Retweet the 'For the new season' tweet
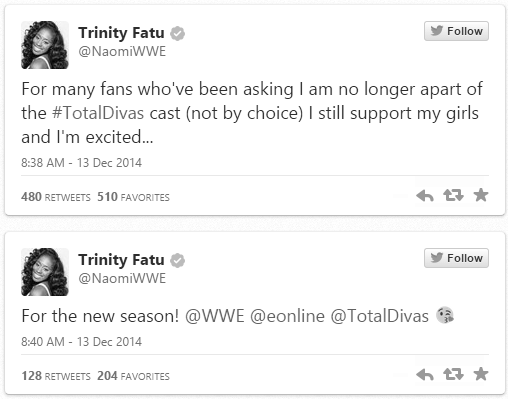The height and width of the screenshot is (399, 508). (x=453, y=374)
